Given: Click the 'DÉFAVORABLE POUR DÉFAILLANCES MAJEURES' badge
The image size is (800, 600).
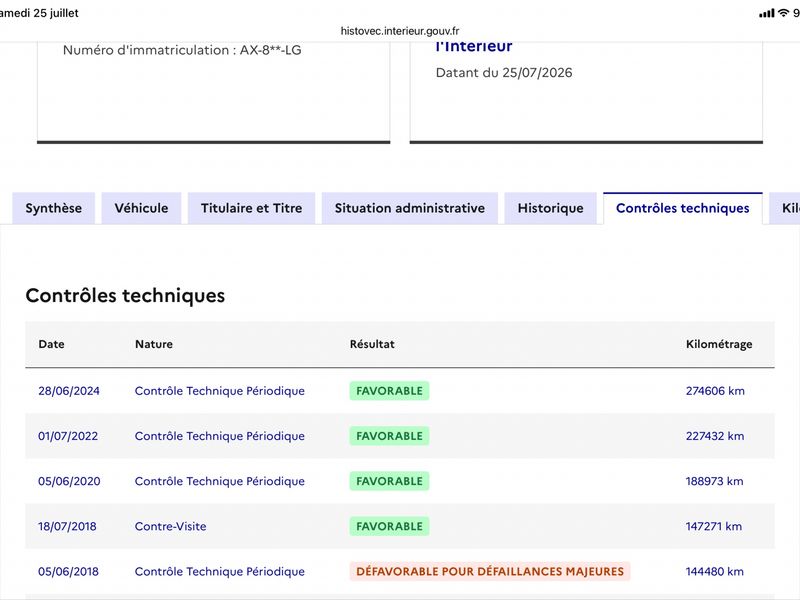Looking at the screenshot, I should [x=490, y=571].
